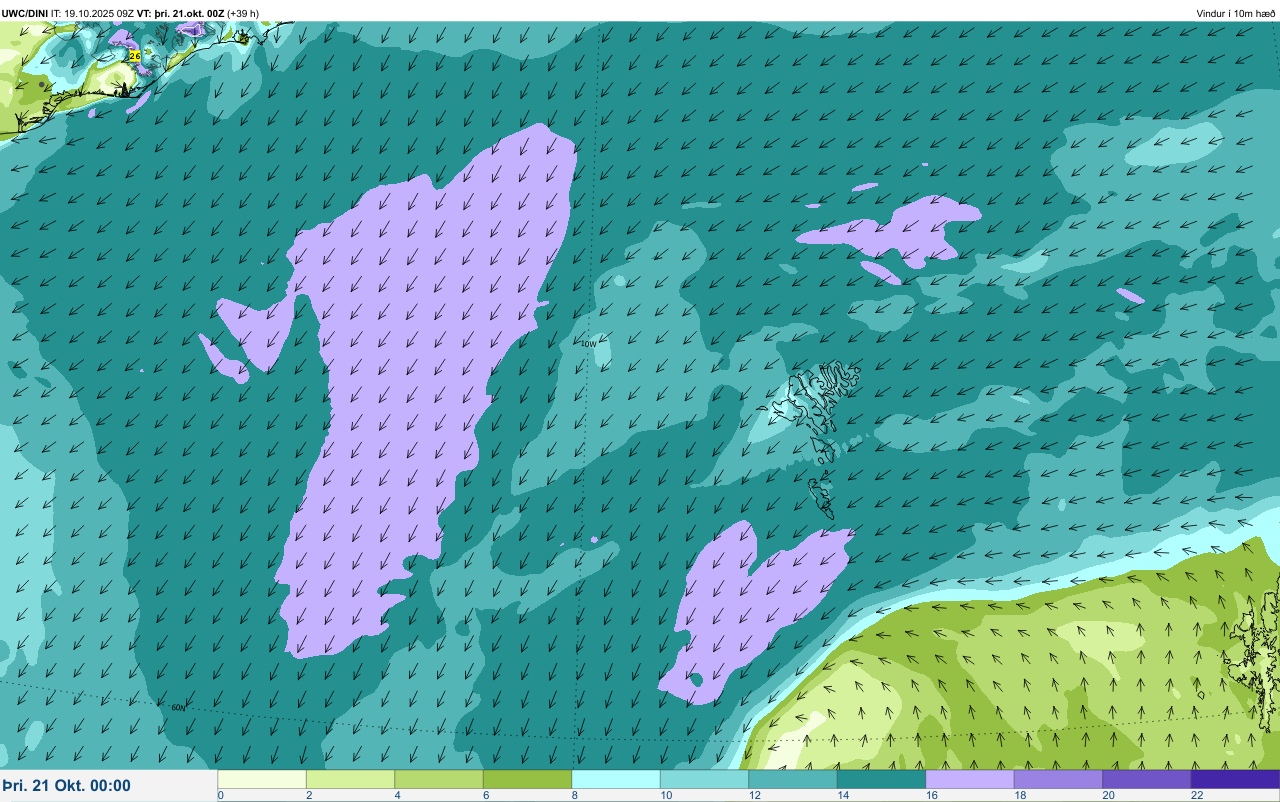
Task: Click the pale yellow 0–2 legend swatch
Action: coord(262,779)
